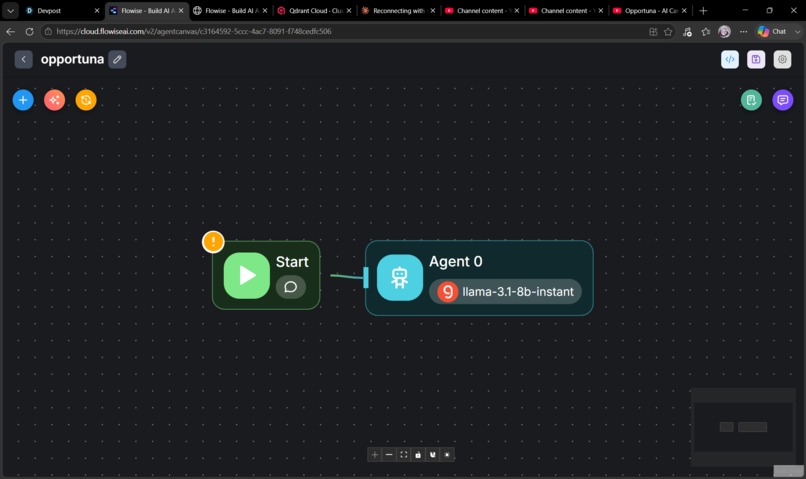Switch to the first Channel content tab
This screenshot has height=479, width=806.
pos(482,10)
